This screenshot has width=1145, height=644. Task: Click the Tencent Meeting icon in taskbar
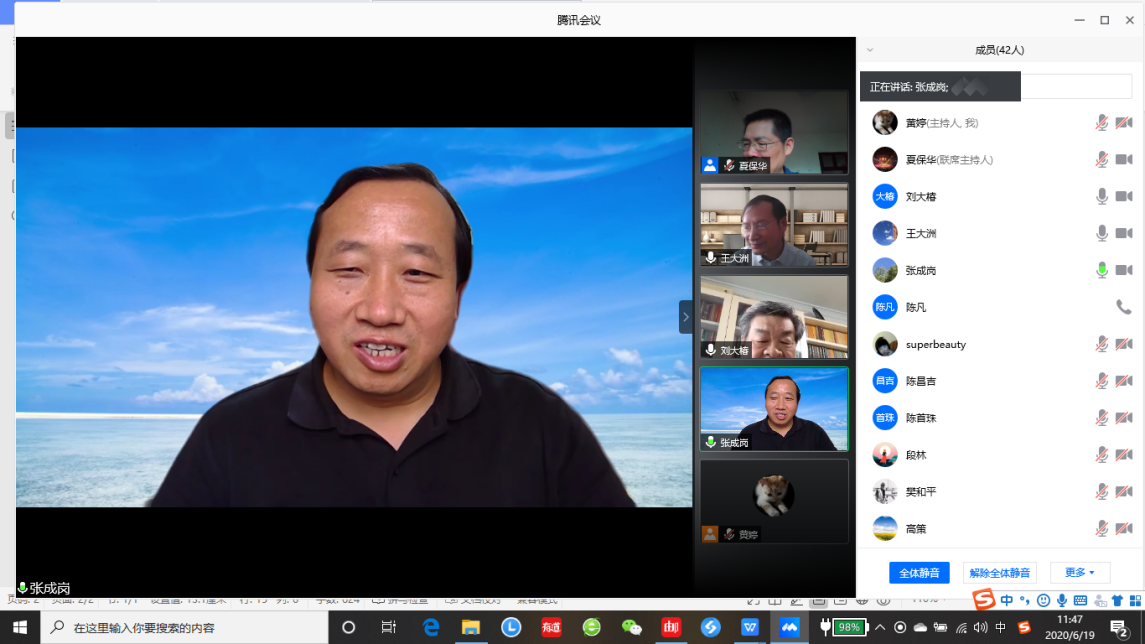[x=790, y=627]
